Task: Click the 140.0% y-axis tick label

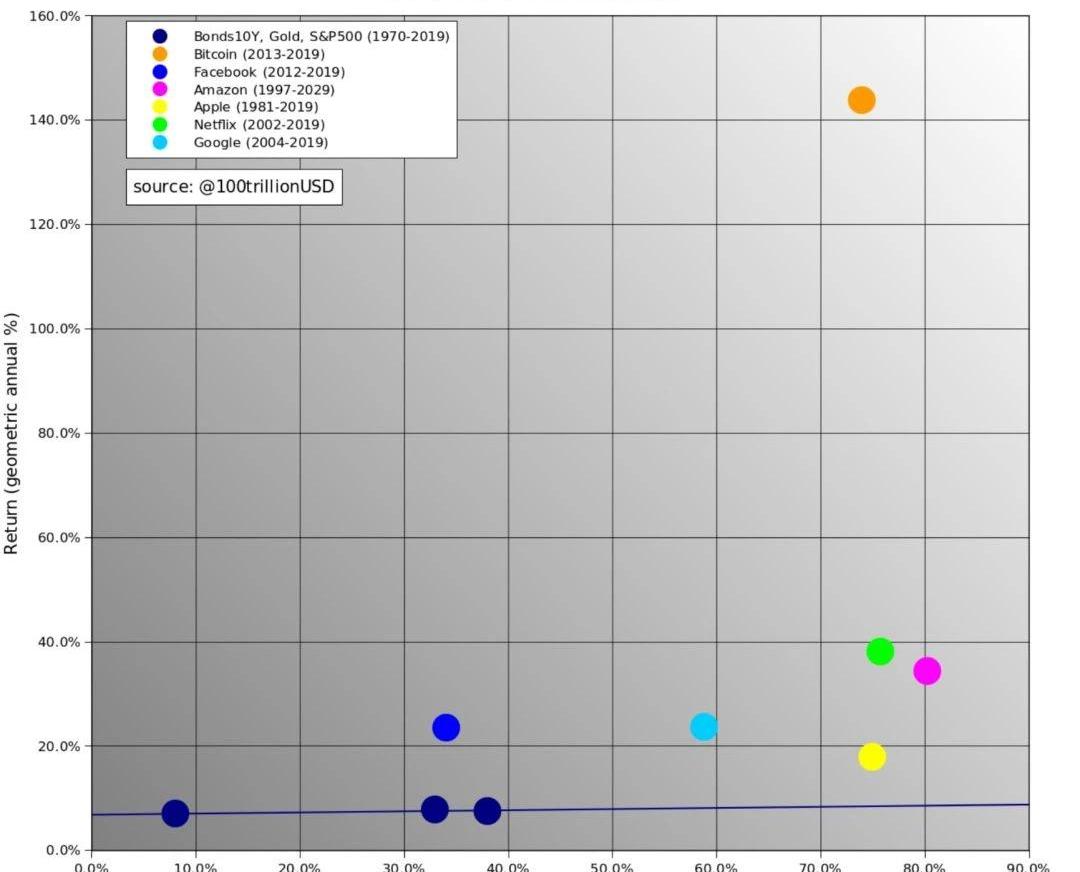Action: (x=56, y=120)
